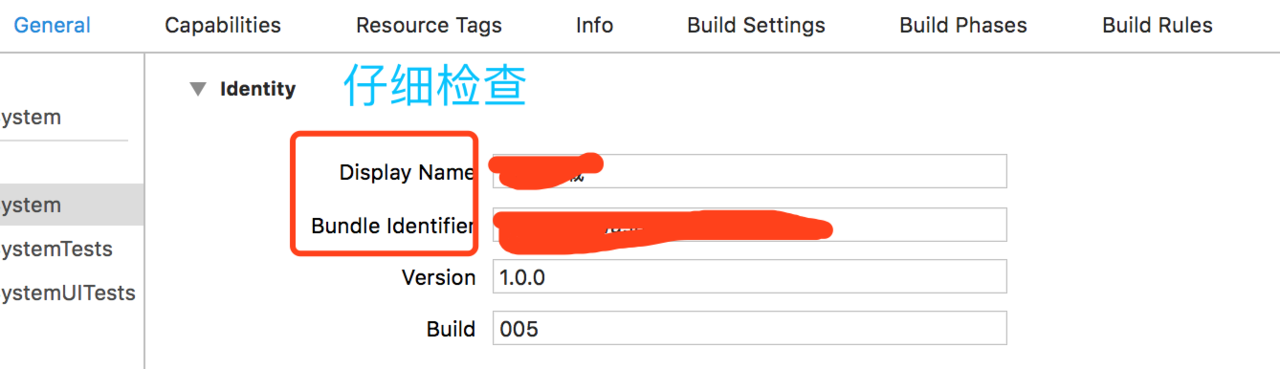Click the Identity section heading
Image resolution: width=1280 pixels, height=369 pixels.
click(x=258, y=89)
